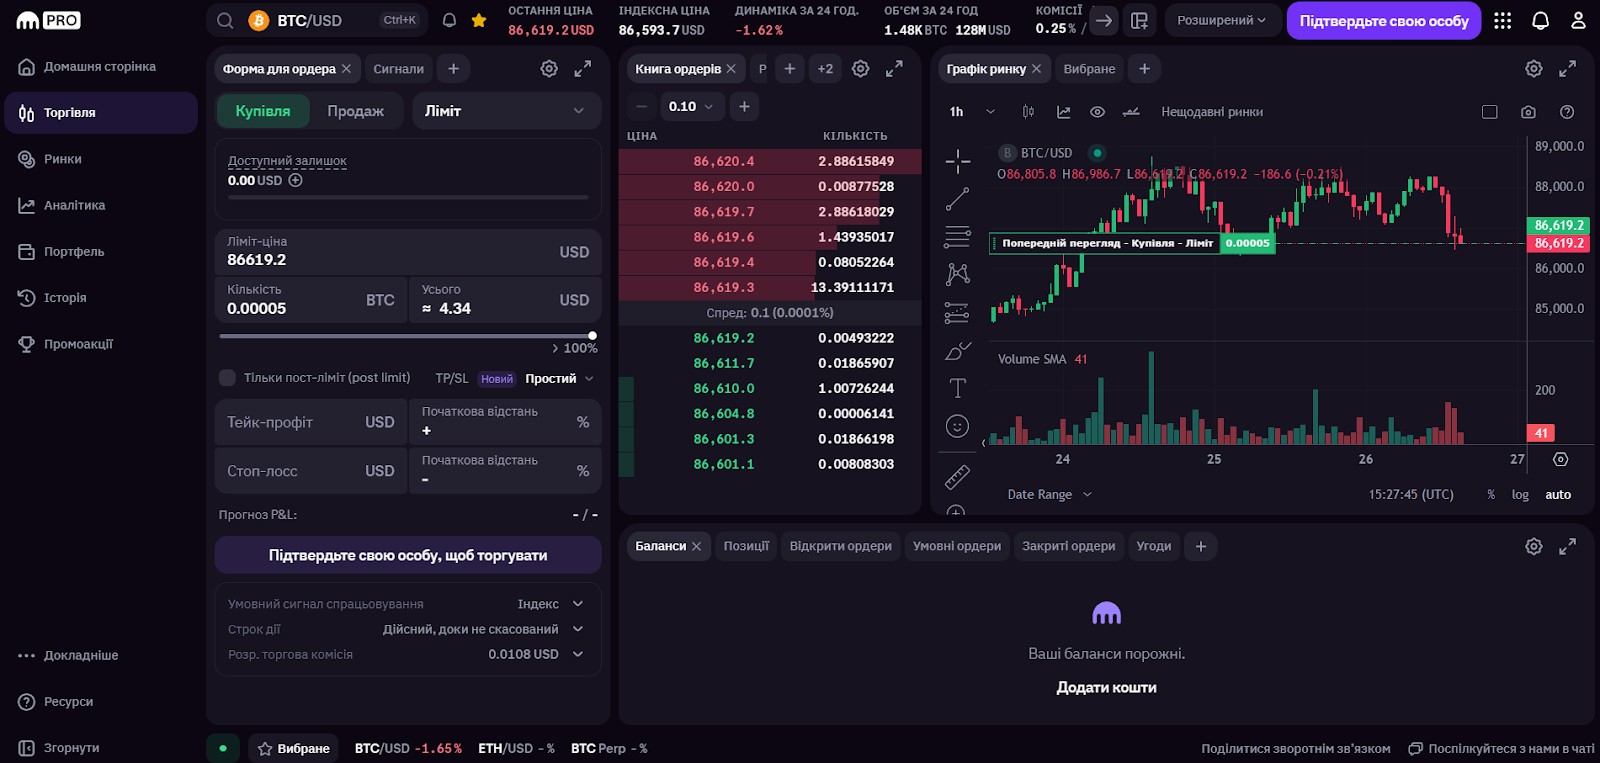Click the Кількість BTC input field
This screenshot has width=1600, height=763.
coord(311,300)
